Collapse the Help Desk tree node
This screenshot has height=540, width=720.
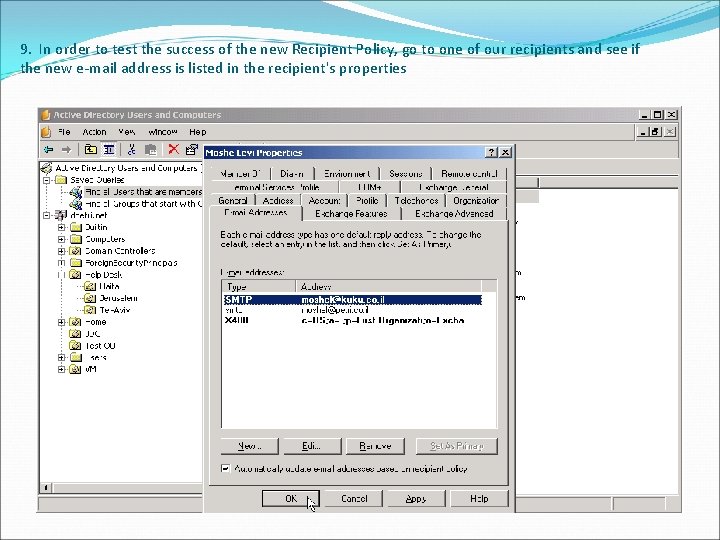click(x=61, y=275)
